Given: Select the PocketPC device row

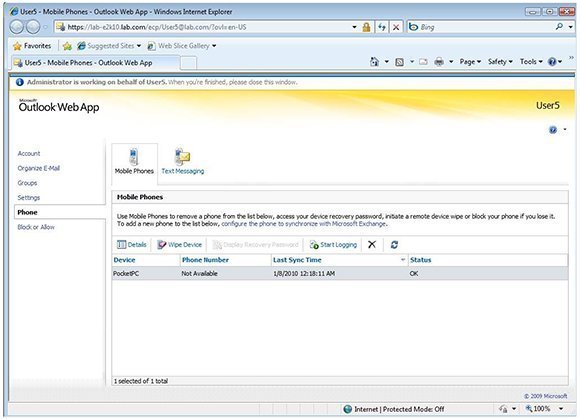Looking at the screenshot, I should click(x=340, y=273).
